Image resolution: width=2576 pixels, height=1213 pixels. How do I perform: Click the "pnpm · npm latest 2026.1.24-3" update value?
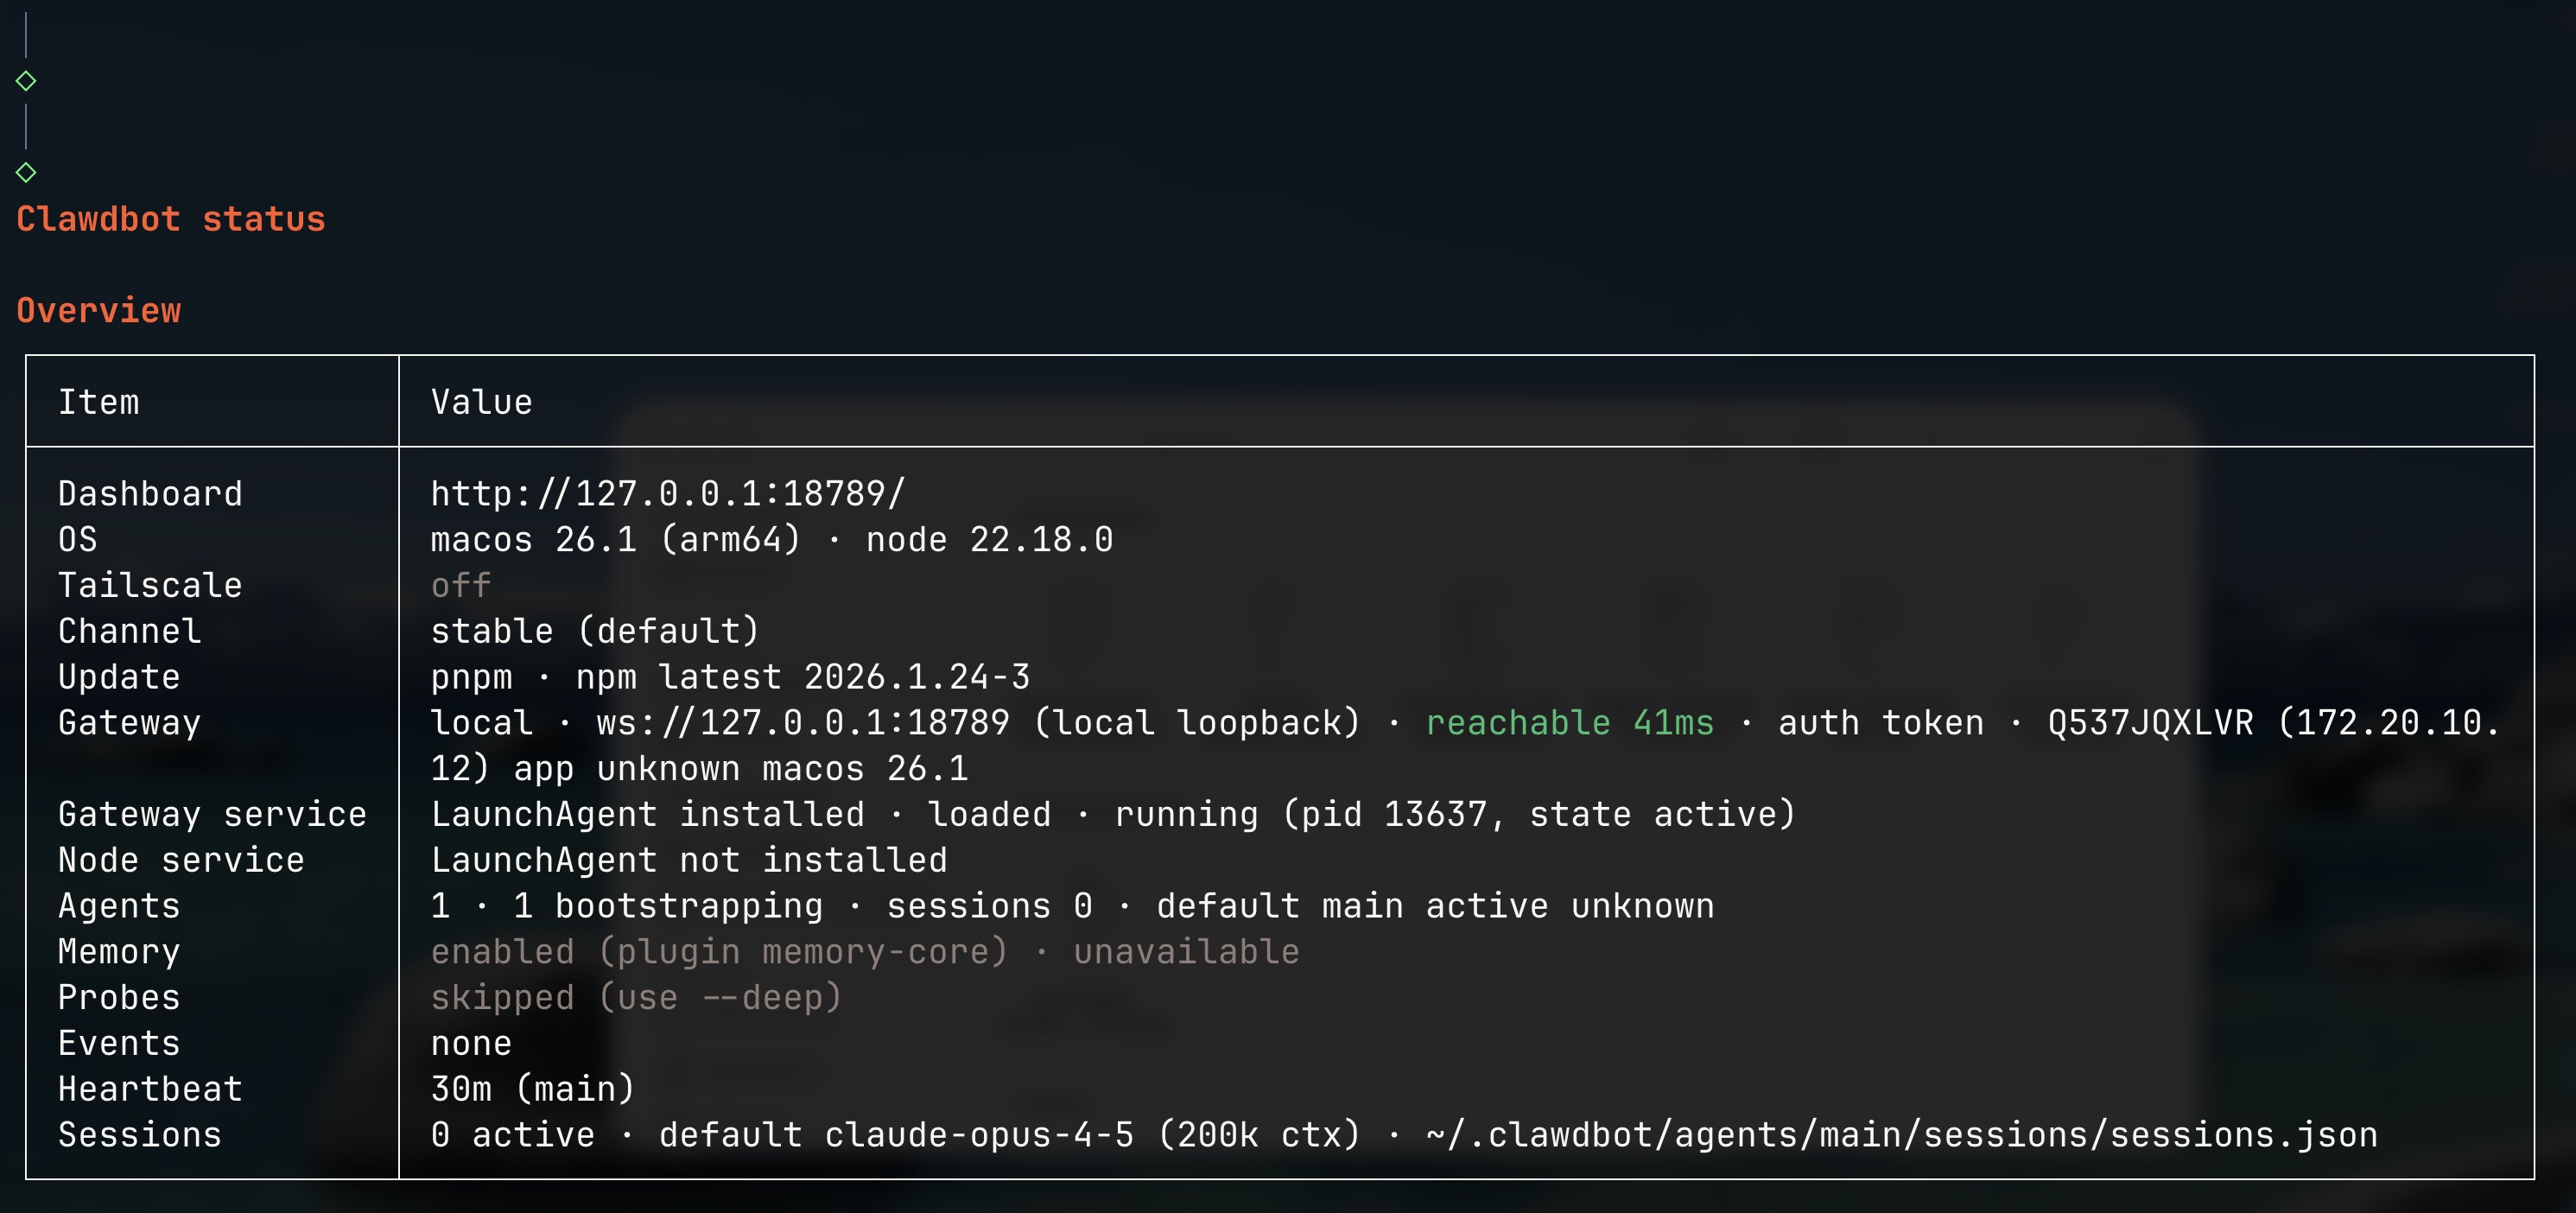730,677
